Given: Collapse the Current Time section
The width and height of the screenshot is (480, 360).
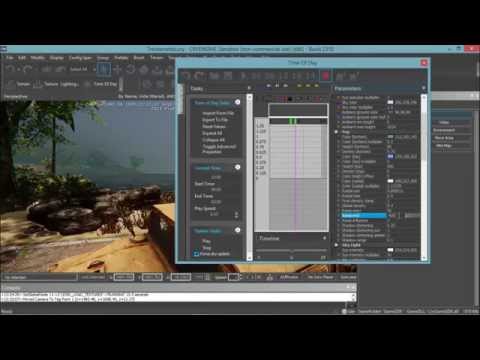Looking at the screenshot, I should (237, 167).
